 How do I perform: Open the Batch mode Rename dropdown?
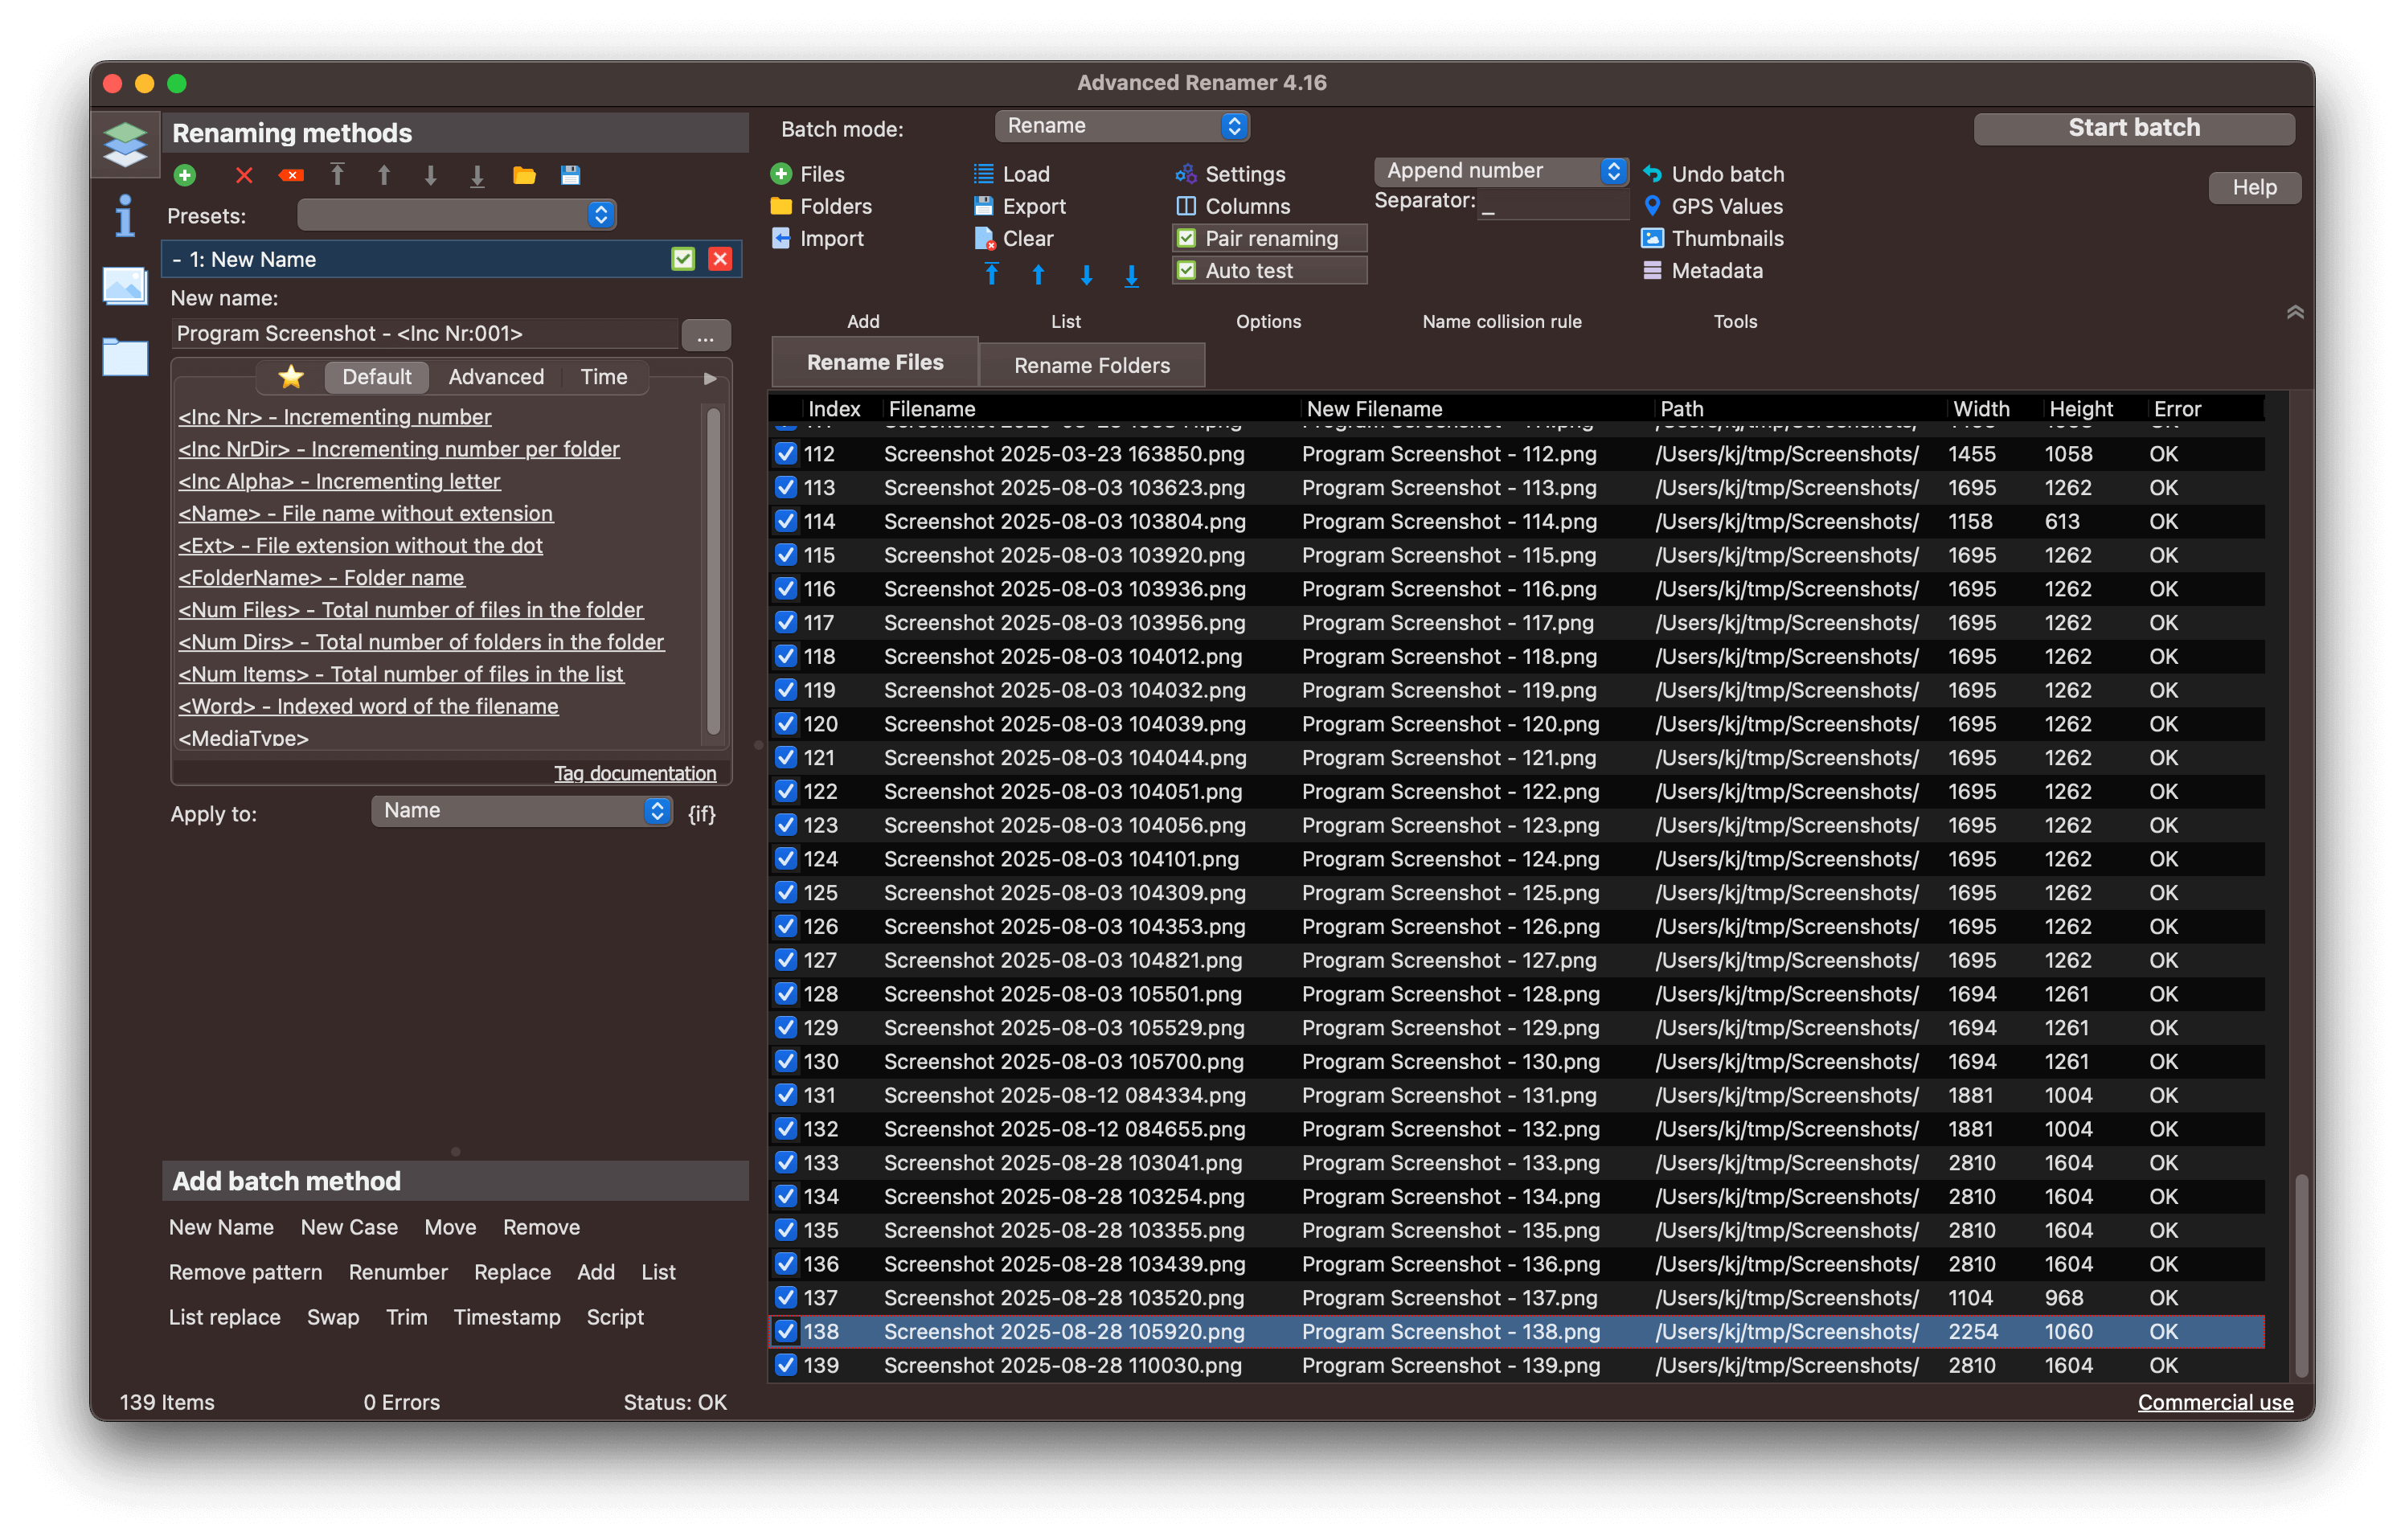[x=1122, y=126]
